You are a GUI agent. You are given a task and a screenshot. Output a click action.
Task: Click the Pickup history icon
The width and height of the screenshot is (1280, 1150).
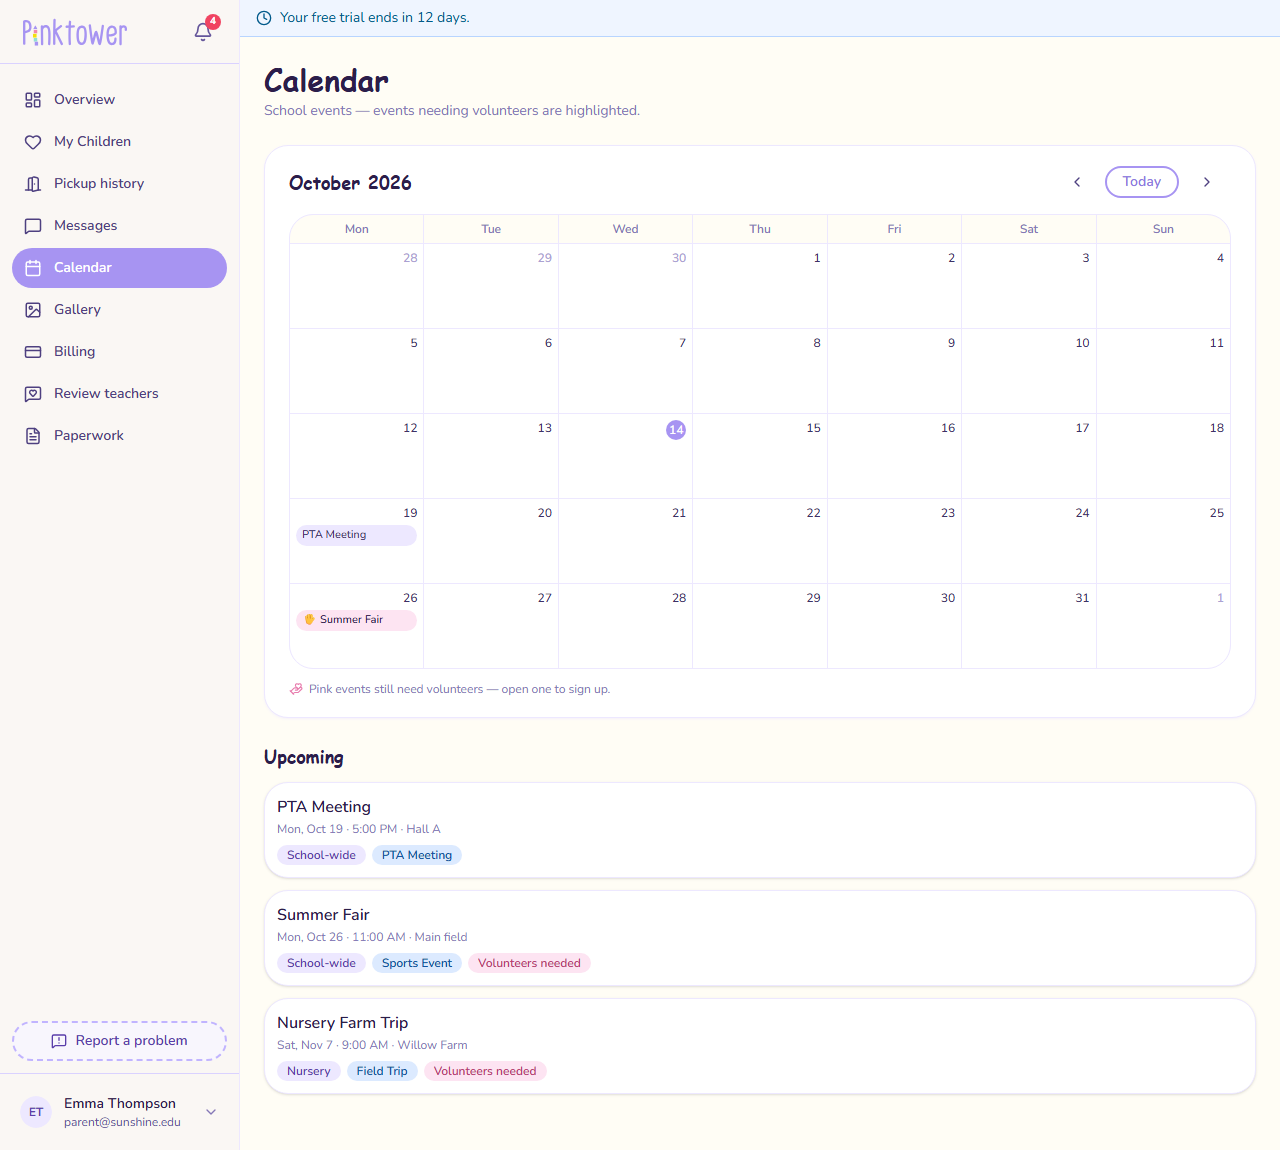33,184
